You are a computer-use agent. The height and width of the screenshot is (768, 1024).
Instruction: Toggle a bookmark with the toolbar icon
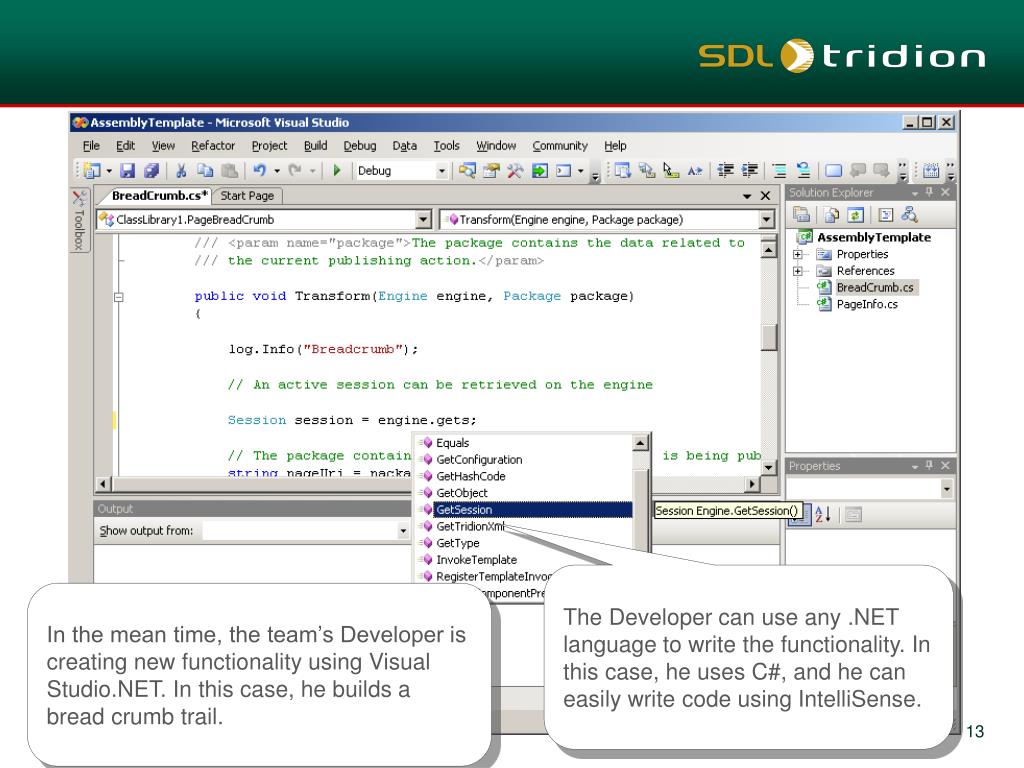point(833,171)
